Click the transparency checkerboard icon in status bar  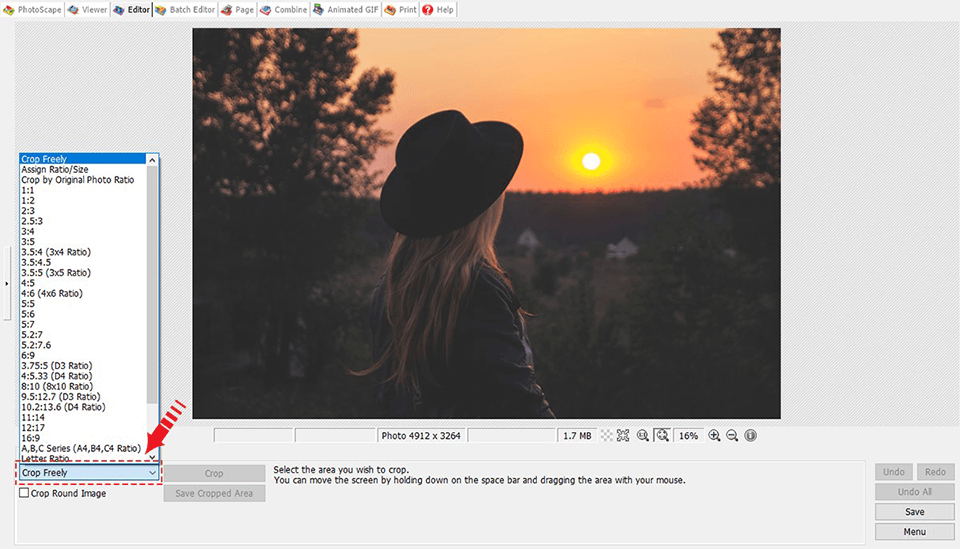606,436
